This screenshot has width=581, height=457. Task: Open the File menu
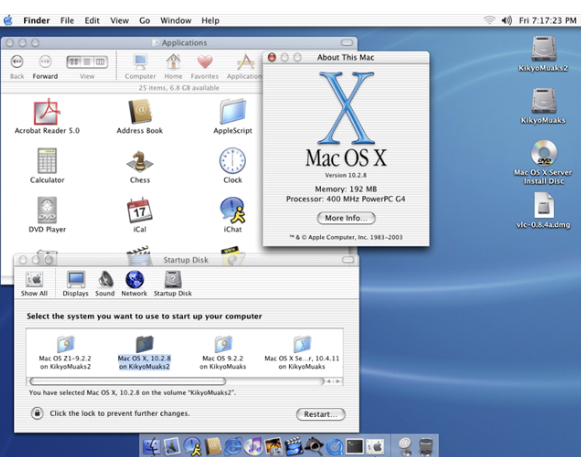tap(67, 20)
